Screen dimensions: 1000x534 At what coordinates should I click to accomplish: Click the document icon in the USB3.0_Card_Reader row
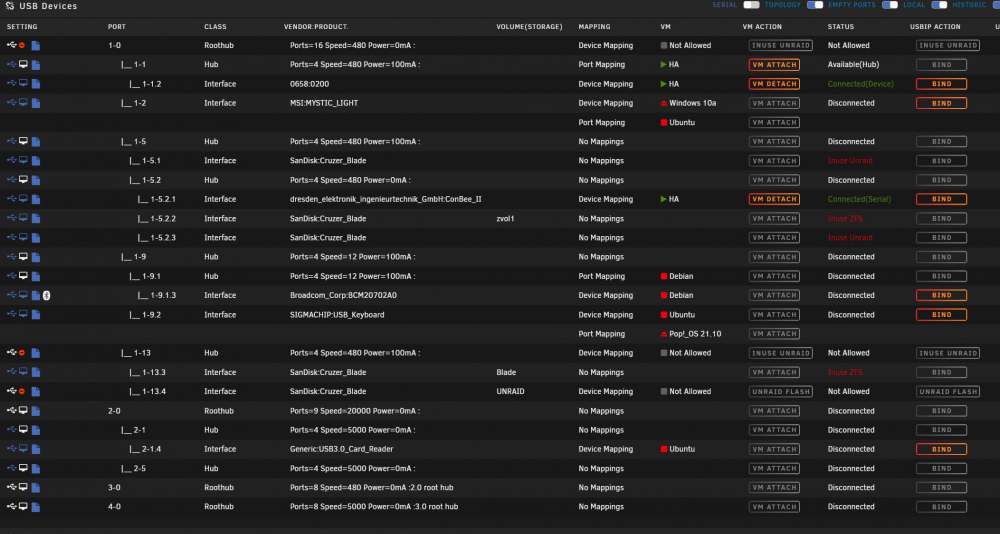[x=36, y=449]
